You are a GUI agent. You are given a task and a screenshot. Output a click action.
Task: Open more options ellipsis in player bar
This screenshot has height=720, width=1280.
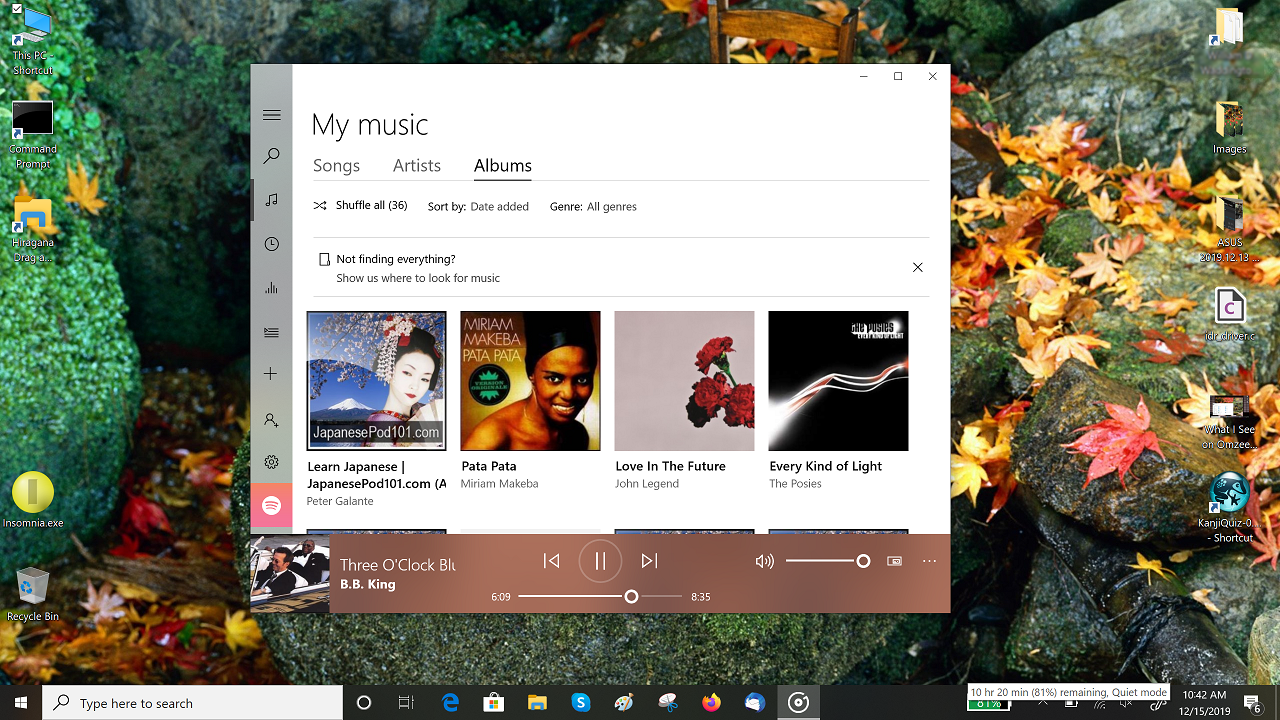929,561
